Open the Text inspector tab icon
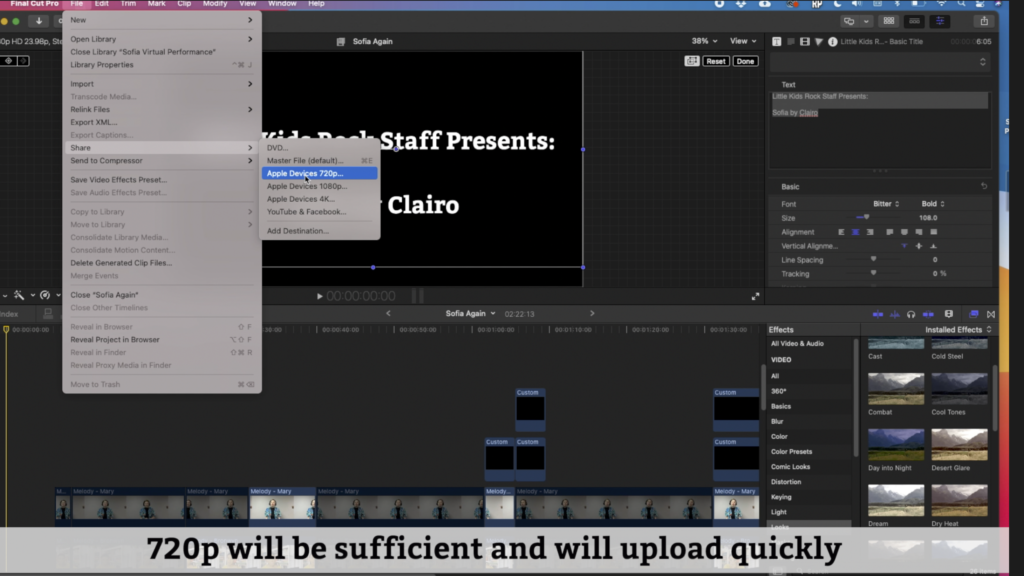Screen dimensions: 1024x576 (x=776, y=41)
